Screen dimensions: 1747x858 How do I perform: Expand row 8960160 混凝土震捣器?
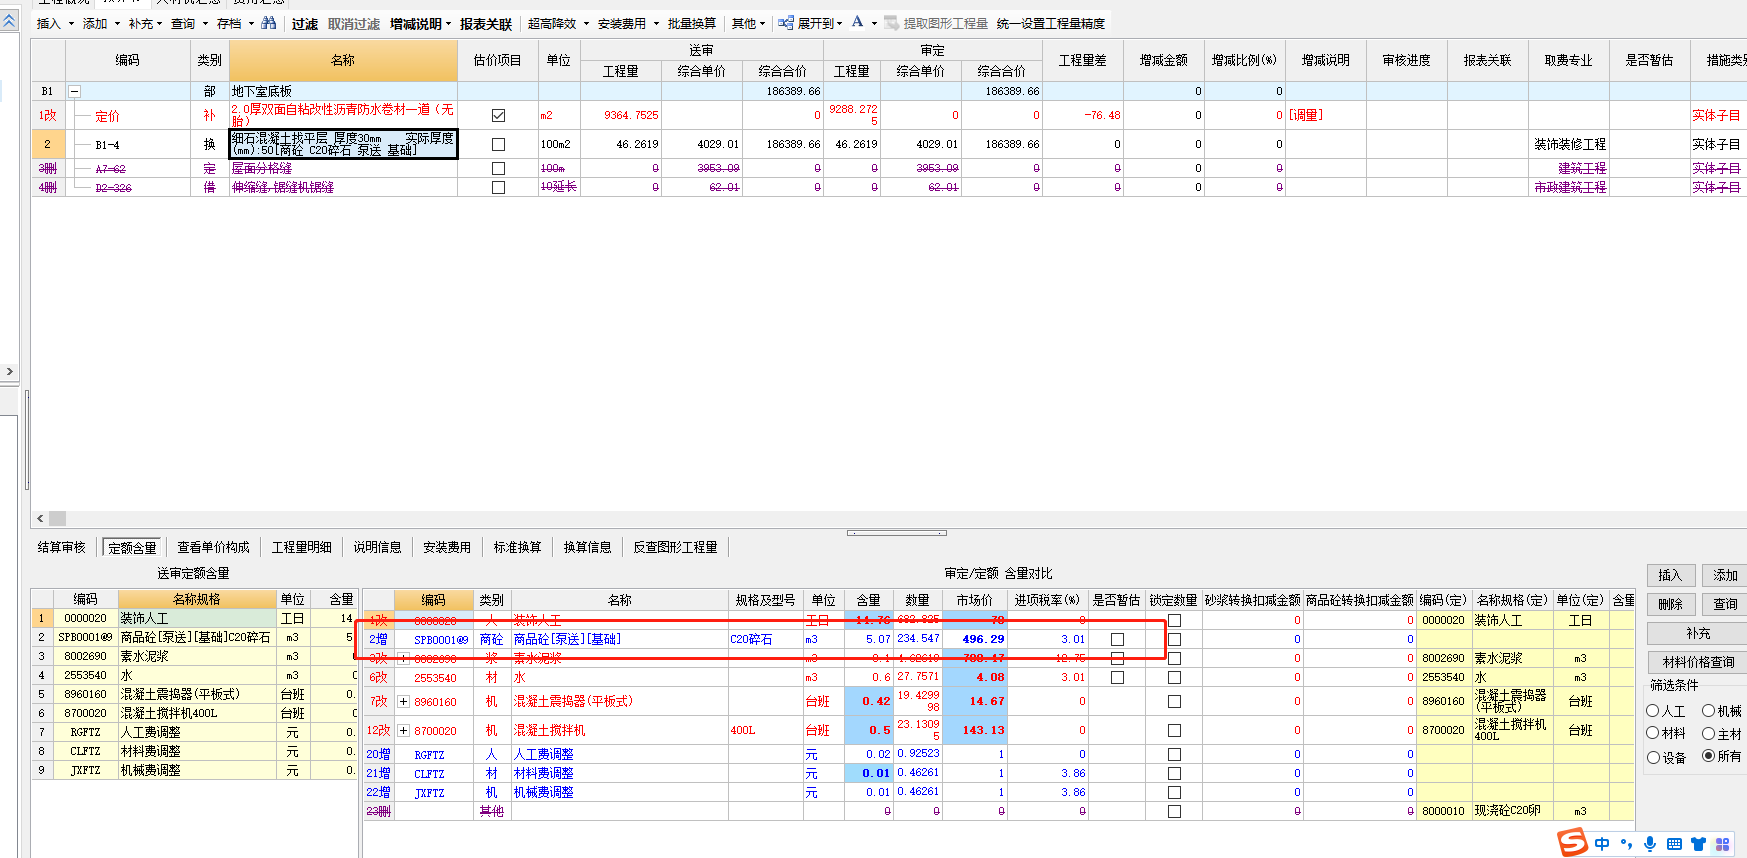403,701
